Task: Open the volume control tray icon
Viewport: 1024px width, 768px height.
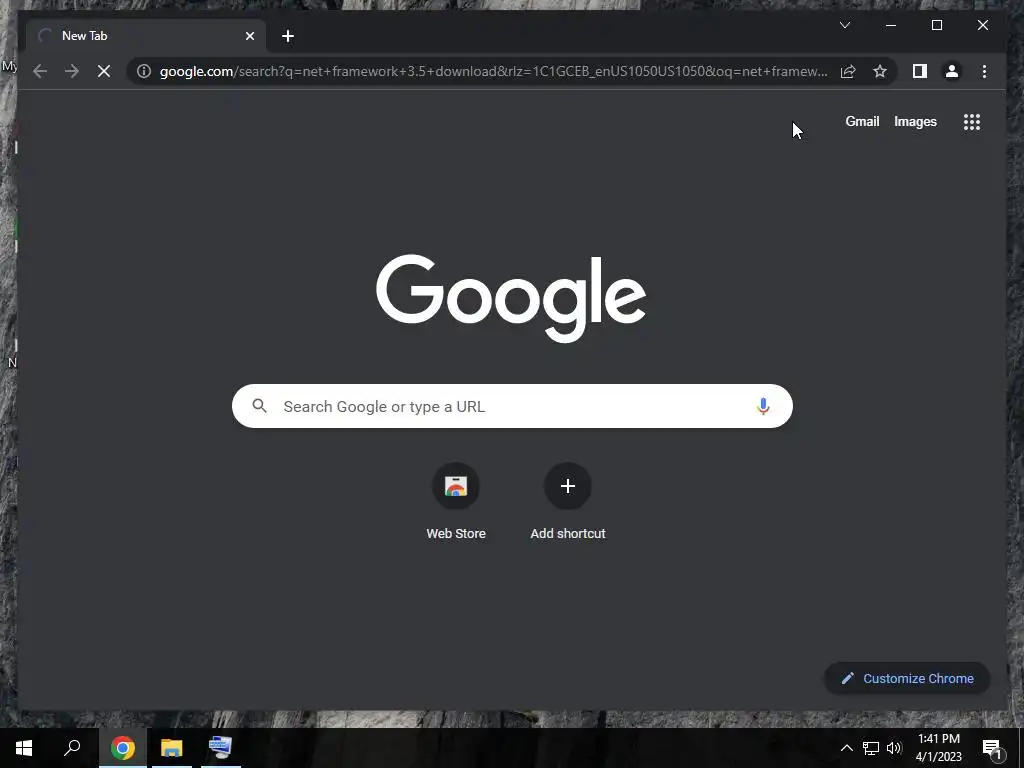Action: pyautogui.click(x=894, y=748)
